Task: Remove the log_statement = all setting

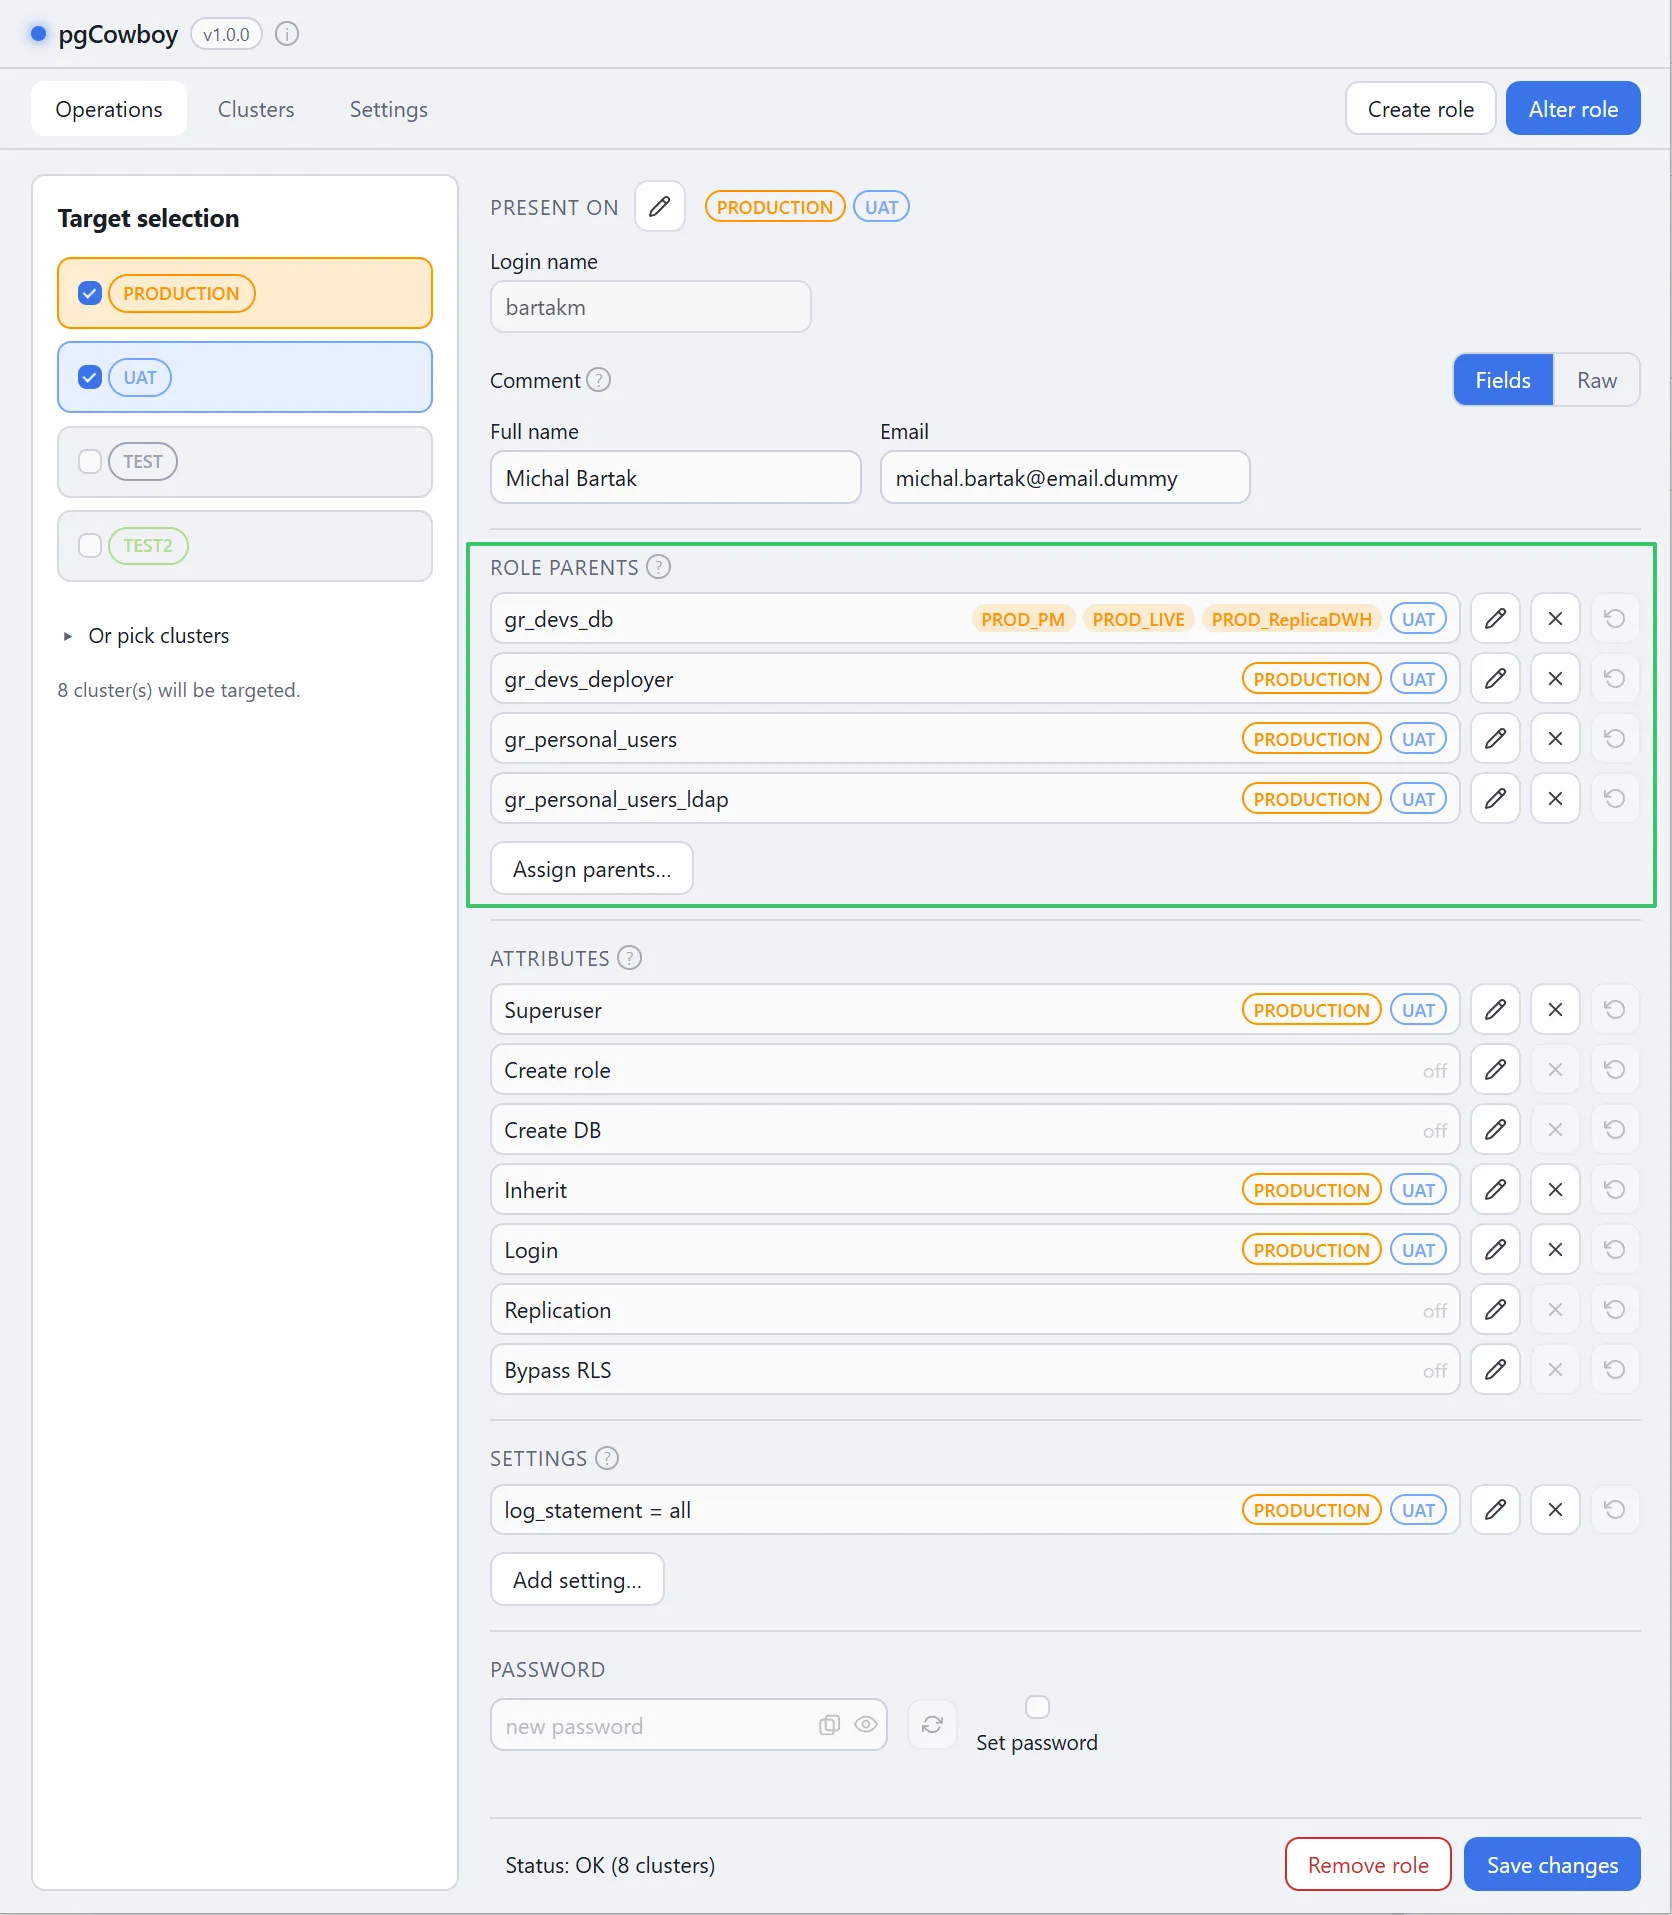Action: (x=1555, y=1510)
